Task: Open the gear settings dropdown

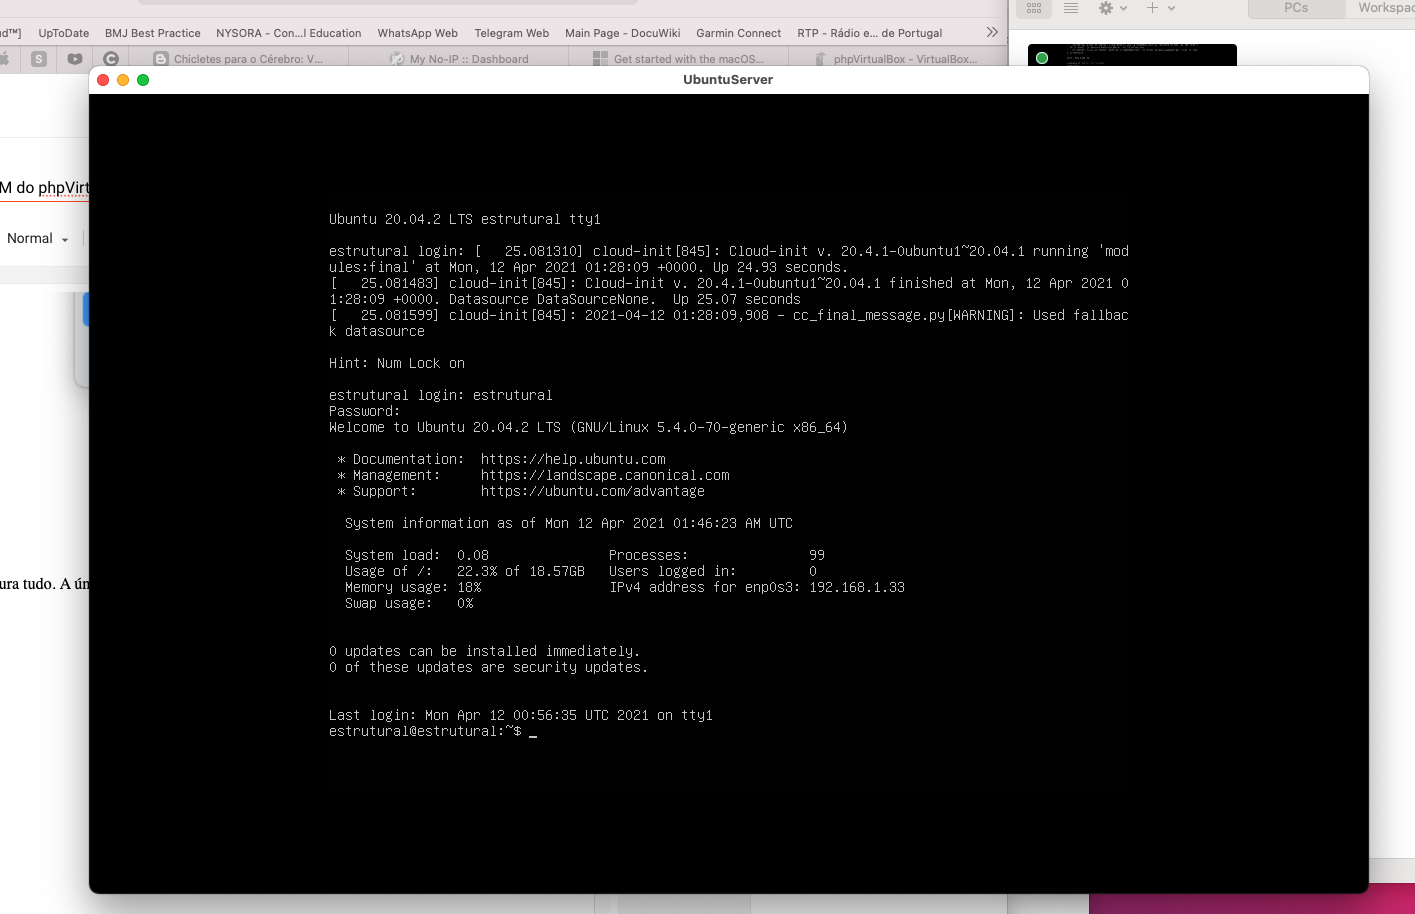Action: 1112,8
